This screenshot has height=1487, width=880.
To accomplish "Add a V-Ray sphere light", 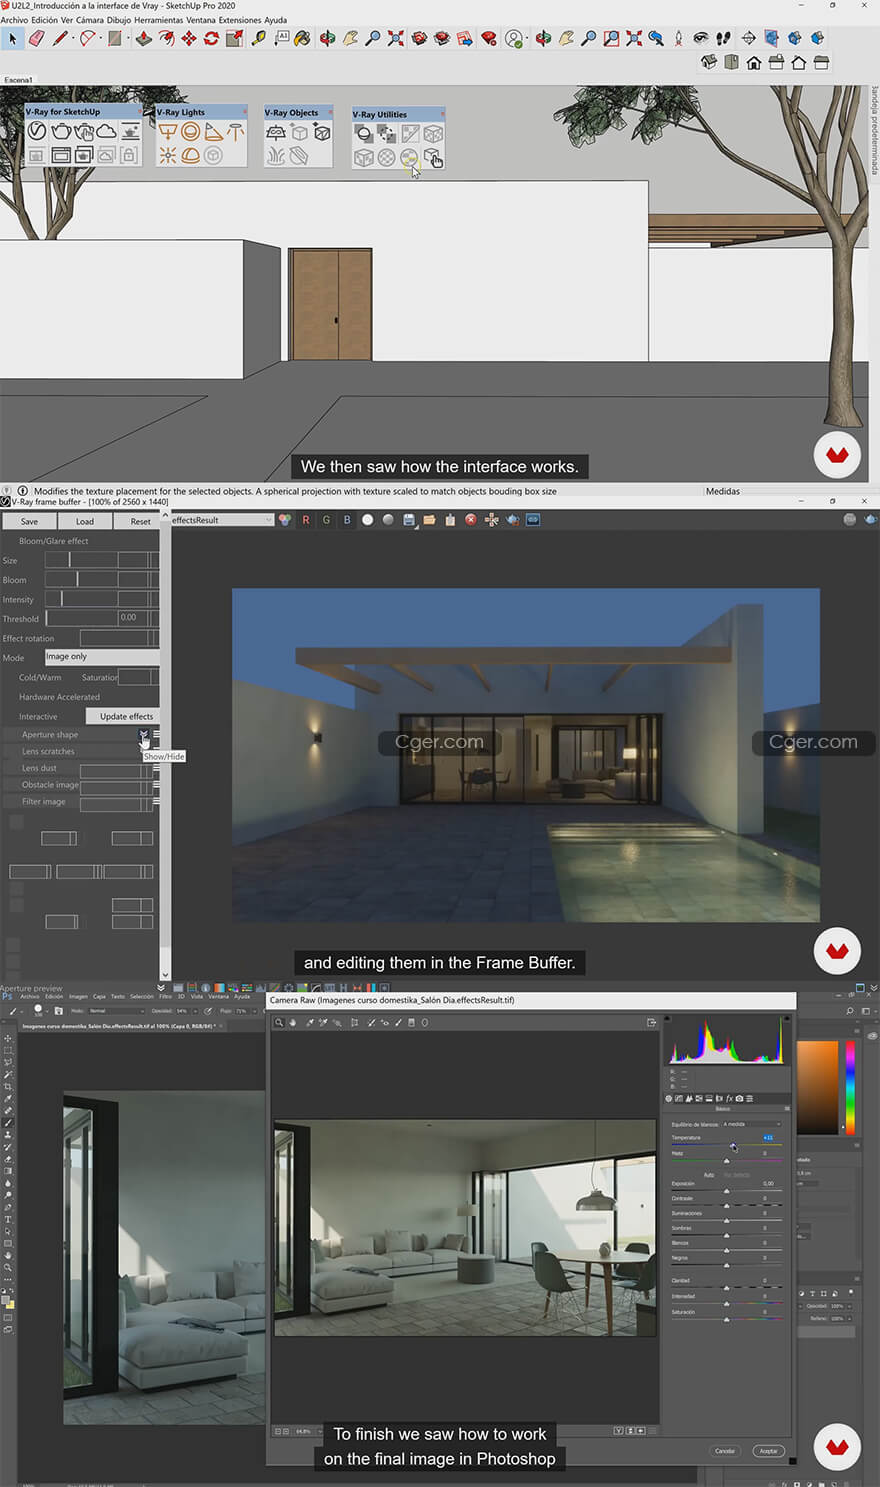I will click(190, 132).
